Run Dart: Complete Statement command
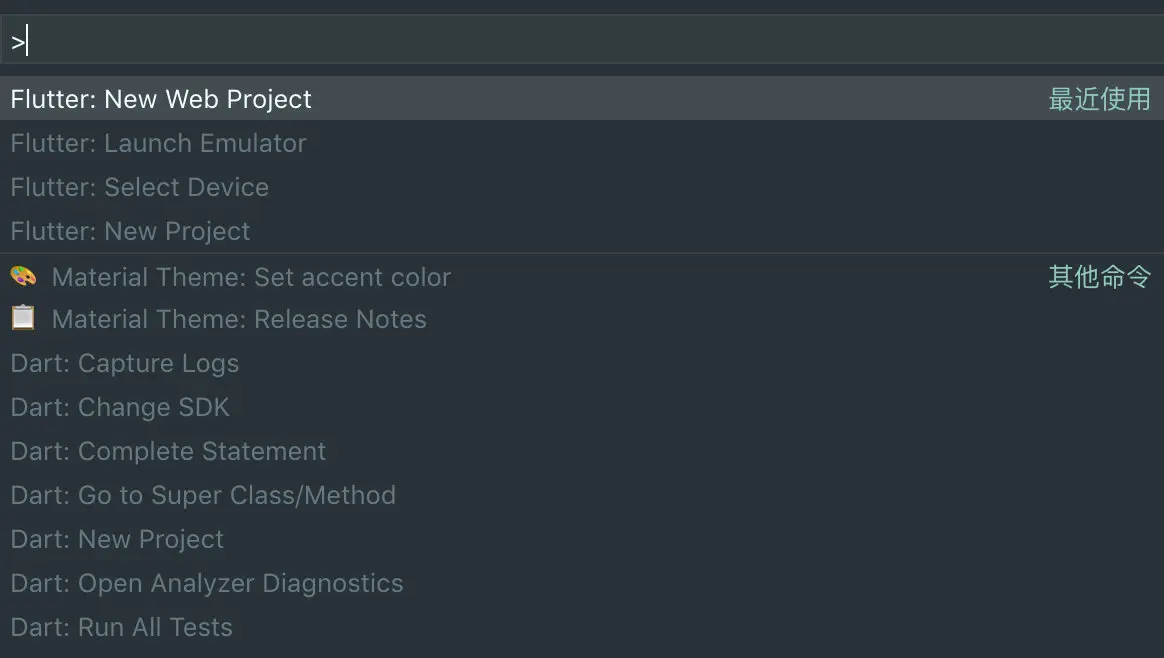The width and height of the screenshot is (1164, 658). [x=168, y=451]
